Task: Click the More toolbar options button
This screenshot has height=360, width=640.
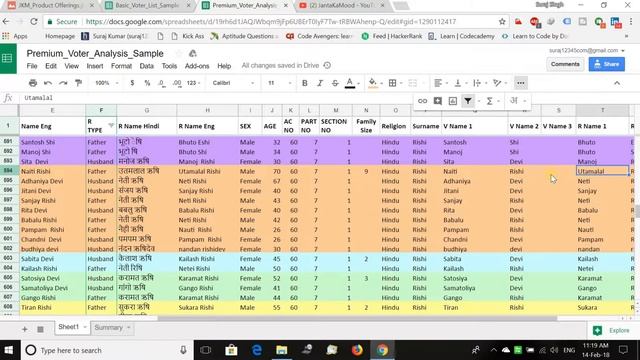Action: tap(520, 83)
